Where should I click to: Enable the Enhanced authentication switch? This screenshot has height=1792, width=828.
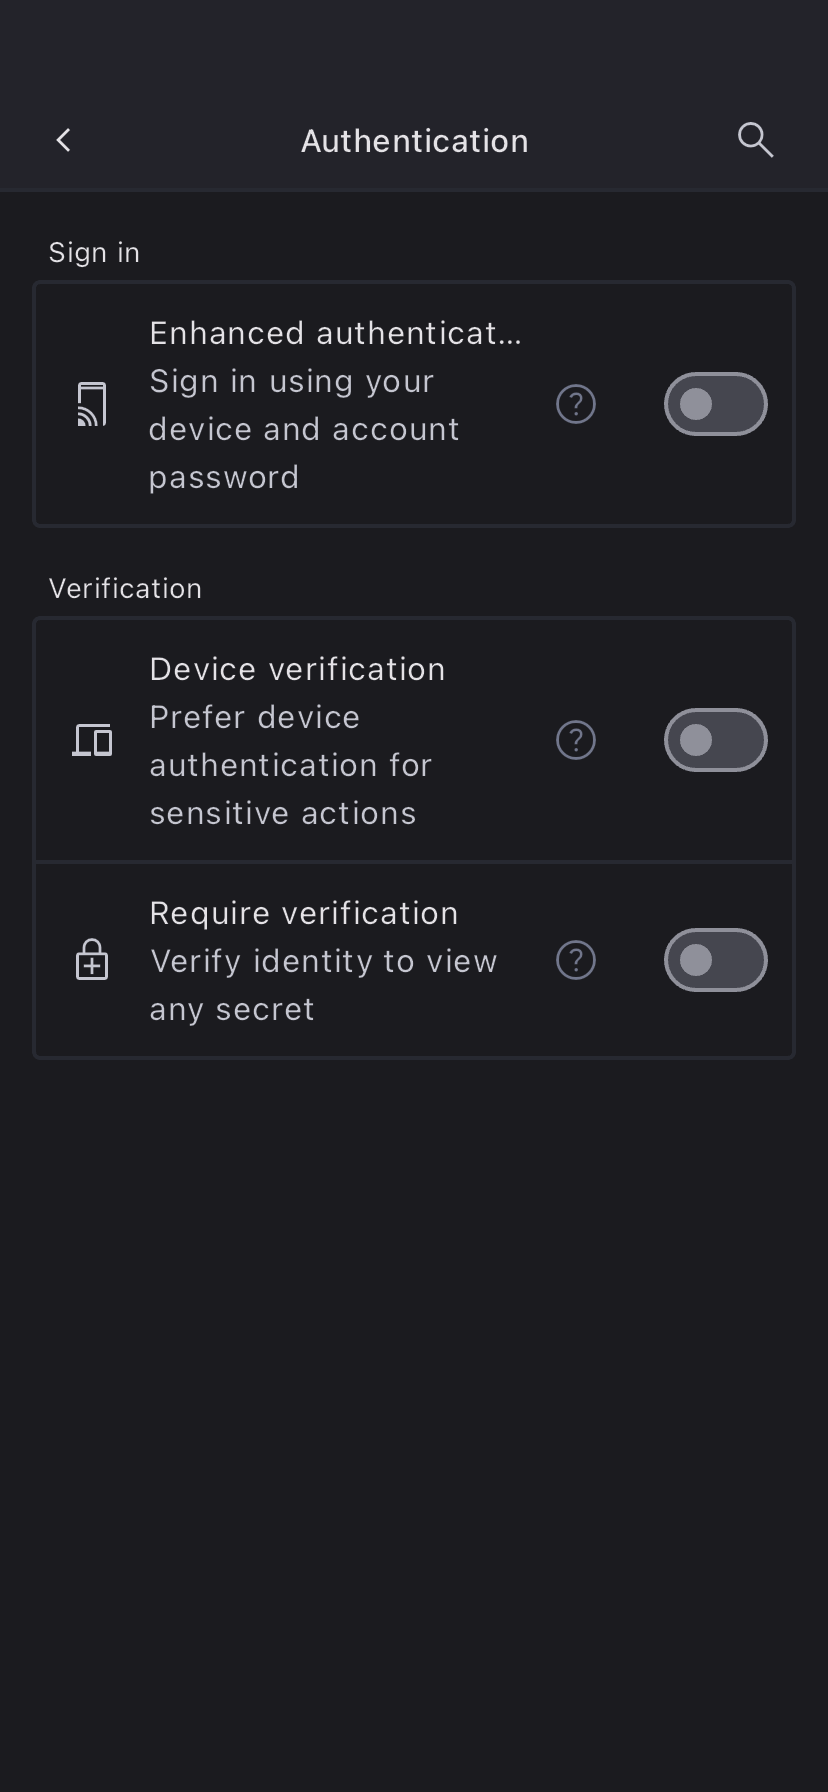click(x=715, y=404)
